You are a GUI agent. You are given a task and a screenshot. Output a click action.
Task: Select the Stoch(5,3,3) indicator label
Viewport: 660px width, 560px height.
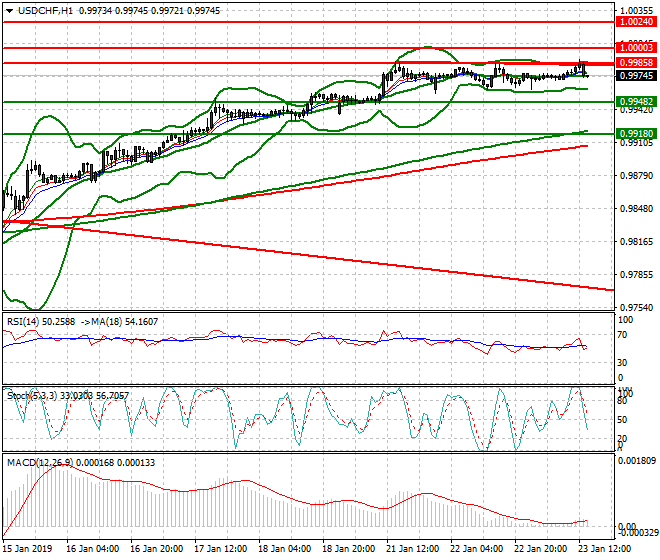[x=68, y=395]
